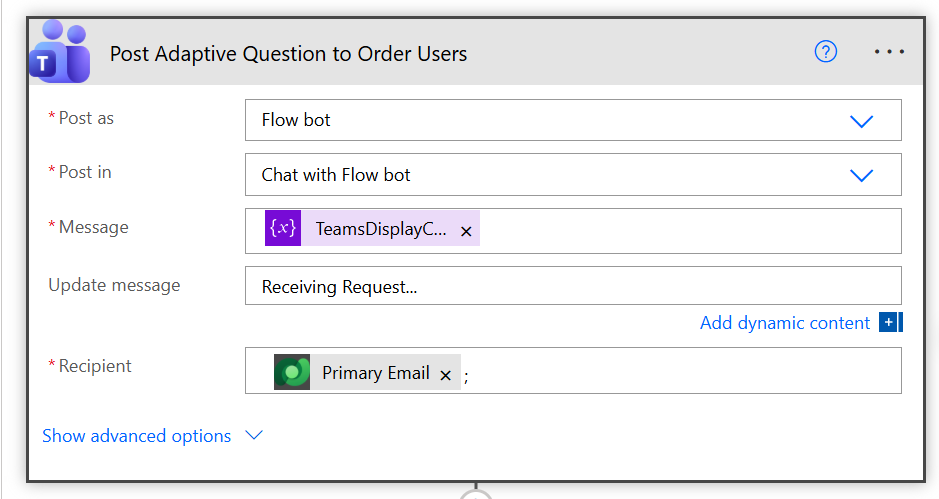Click Show advanced options link

[136, 436]
